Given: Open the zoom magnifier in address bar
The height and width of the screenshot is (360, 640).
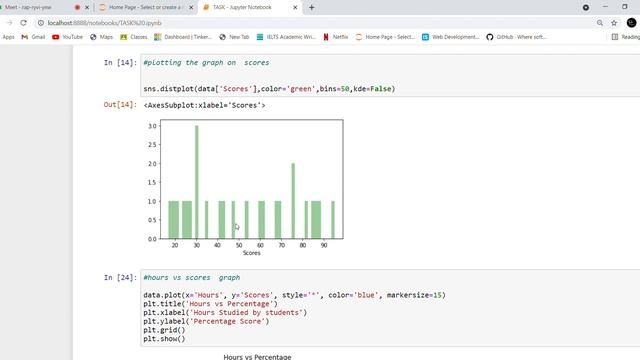Looking at the screenshot, I should coord(600,23).
